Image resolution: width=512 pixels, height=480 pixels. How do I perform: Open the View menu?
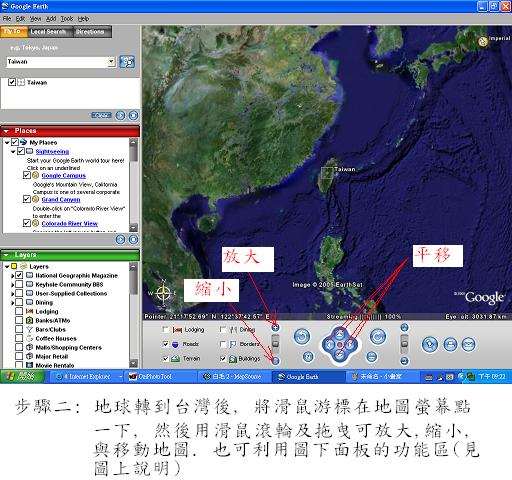click(35, 19)
